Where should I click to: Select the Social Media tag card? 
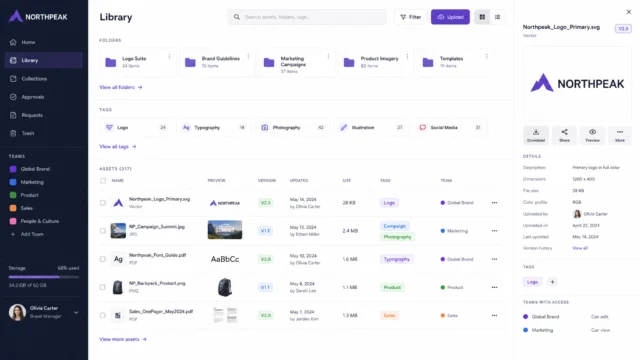(x=451, y=128)
